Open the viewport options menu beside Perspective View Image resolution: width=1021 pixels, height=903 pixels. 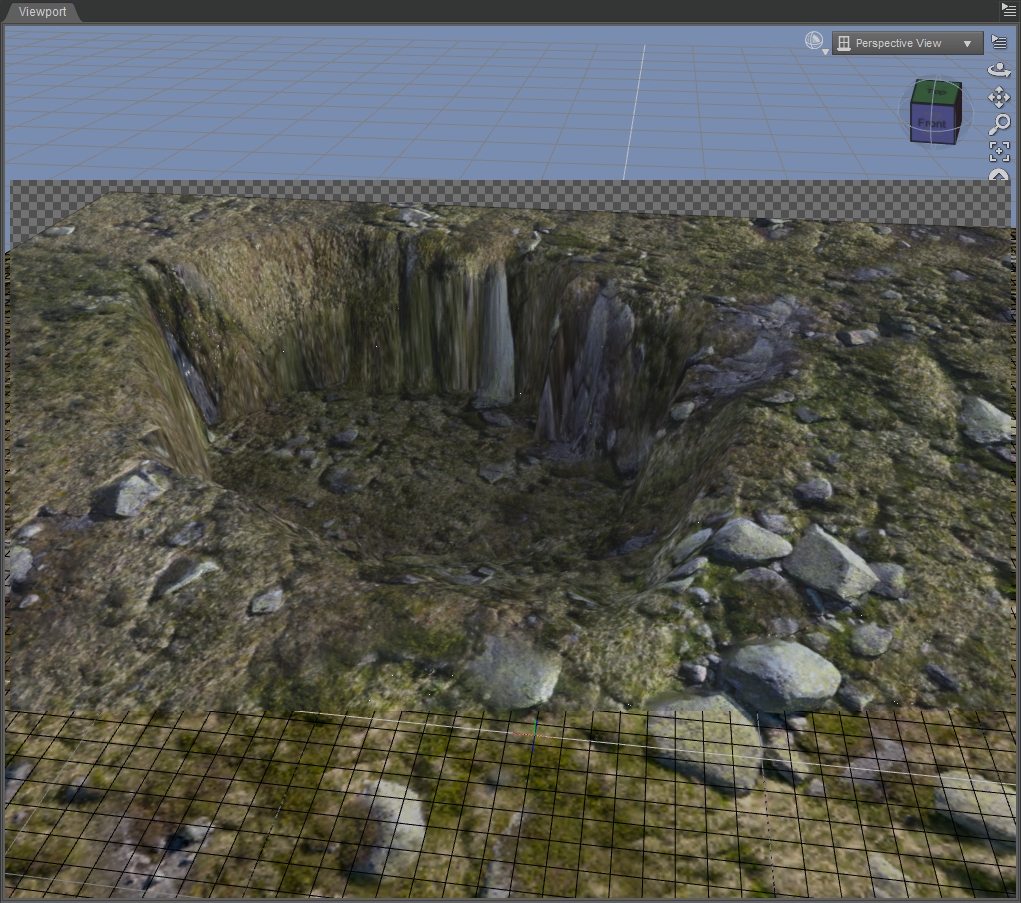click(999, 42)
